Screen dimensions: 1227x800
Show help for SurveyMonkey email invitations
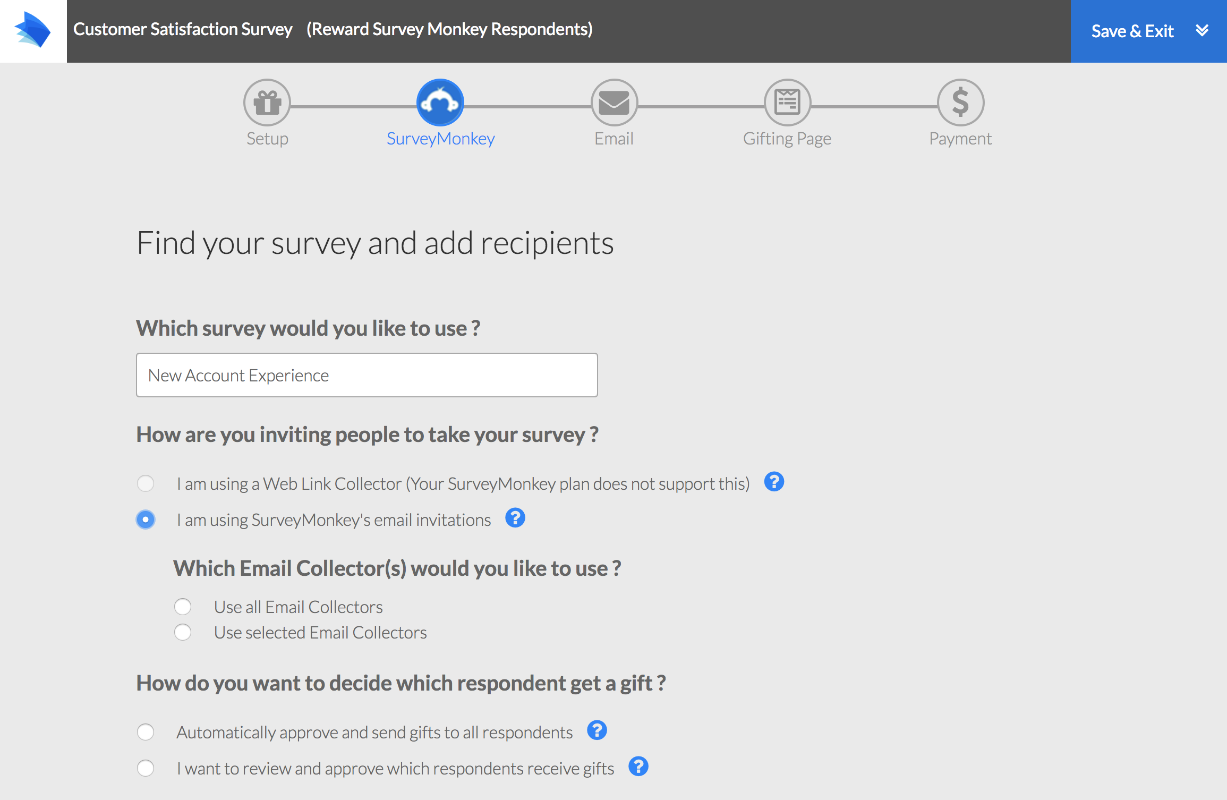click(x=515, y=518)
